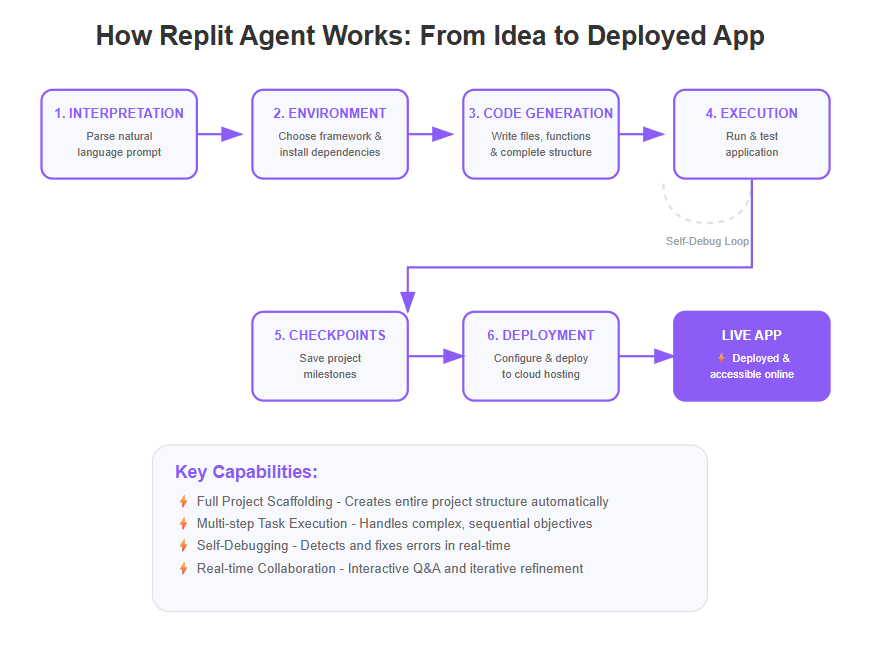
Task: Click the 5. CHECKPOINTS step box
Action: [330, 356]
